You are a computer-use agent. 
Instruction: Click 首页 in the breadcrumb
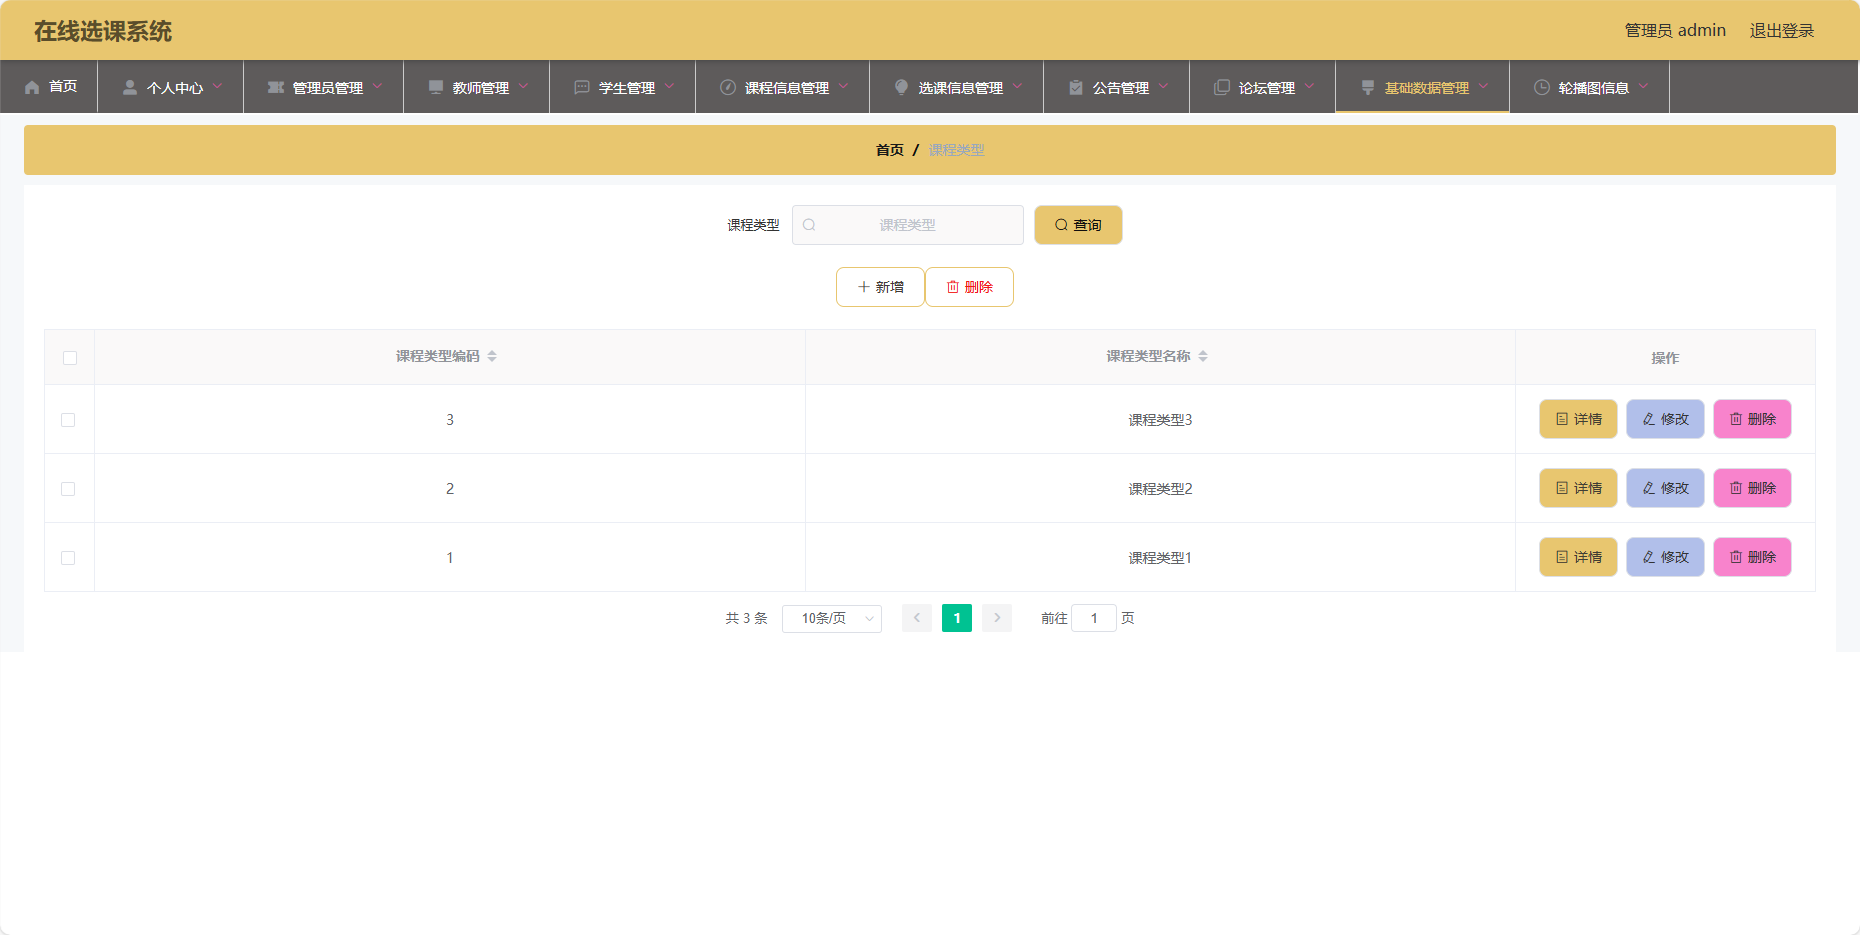pyautogui.click(x=889, y=150)
